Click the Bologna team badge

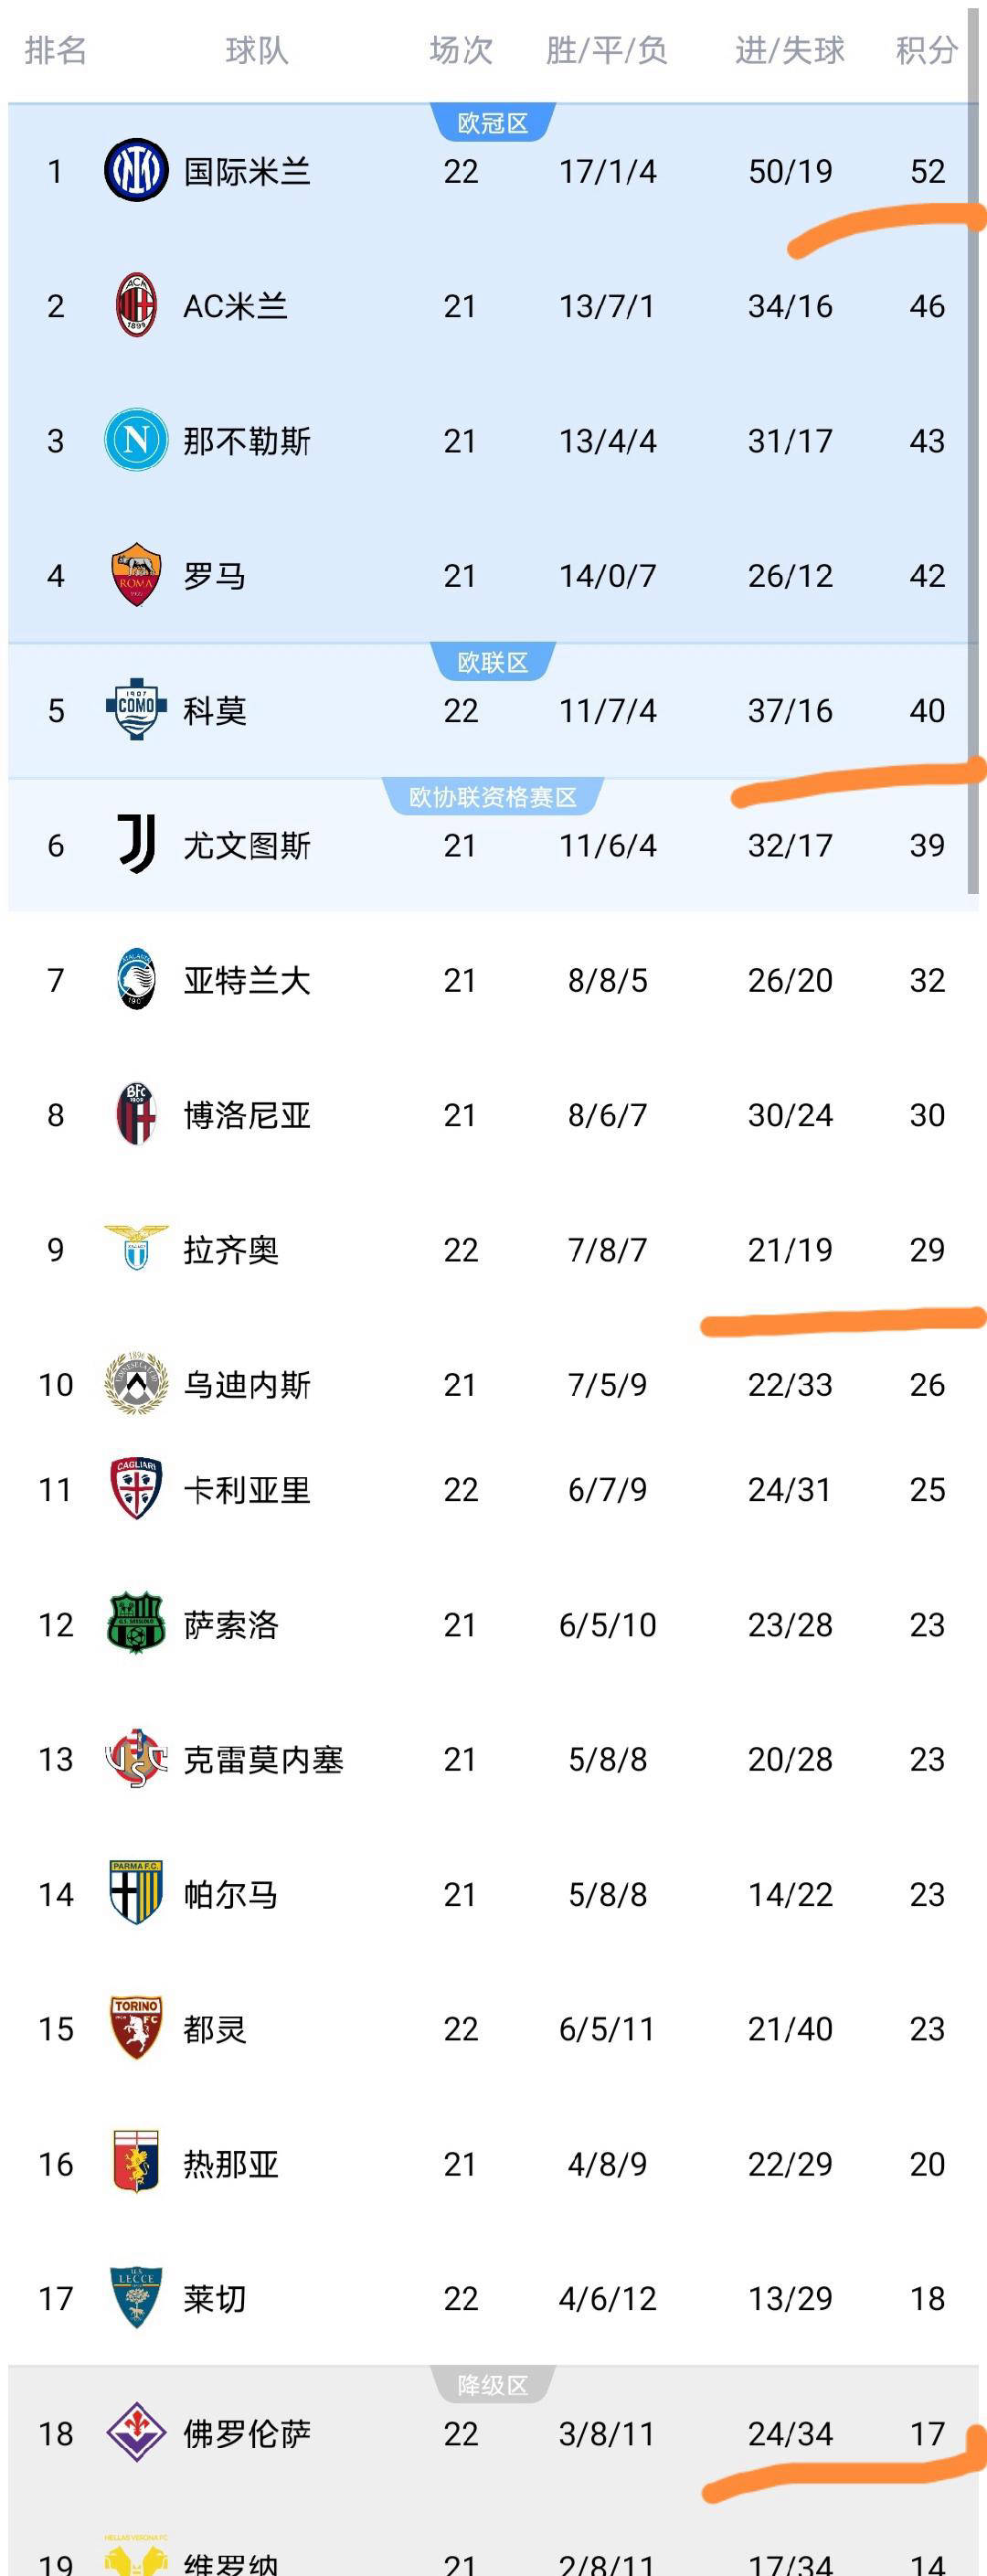point(136,1114)
